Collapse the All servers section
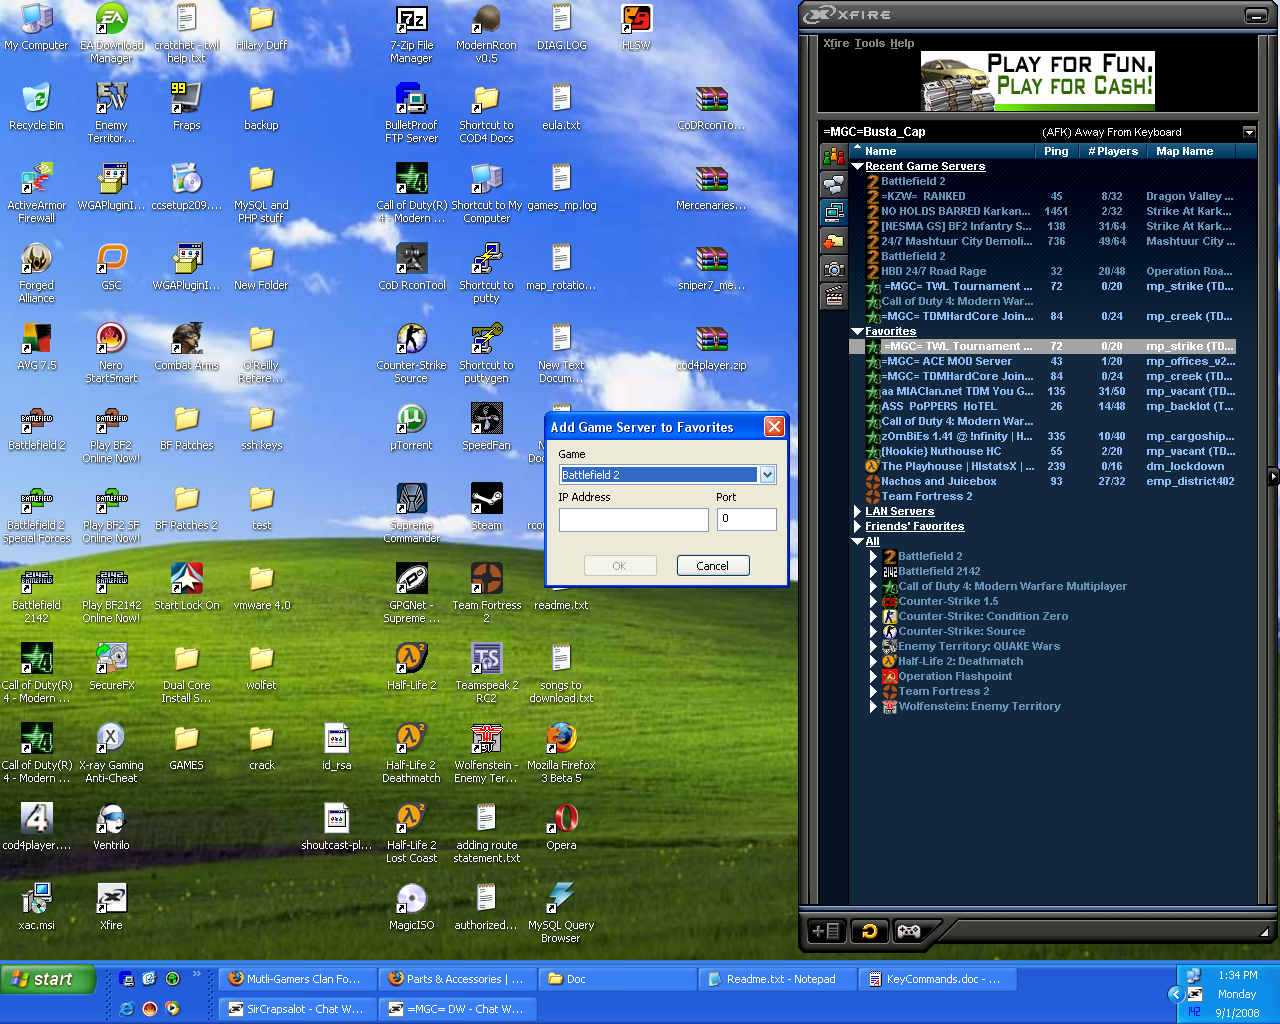Viewport: 1280px width, 1024px height. point(857,542)
